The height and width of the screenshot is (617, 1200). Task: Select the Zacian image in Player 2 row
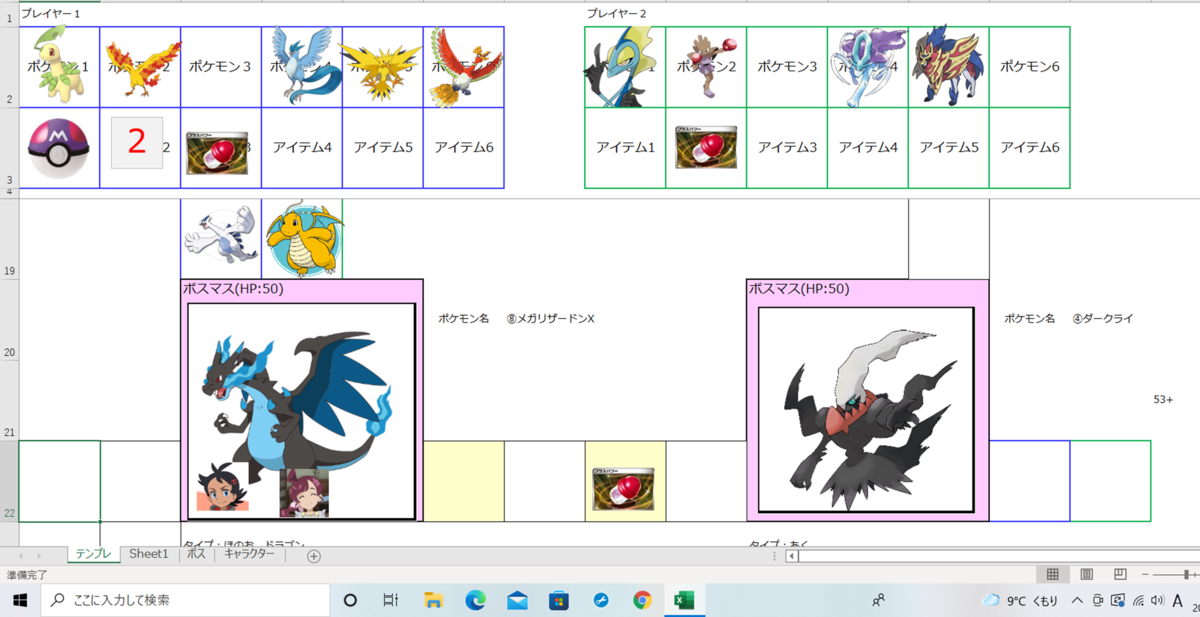[947, 66]
